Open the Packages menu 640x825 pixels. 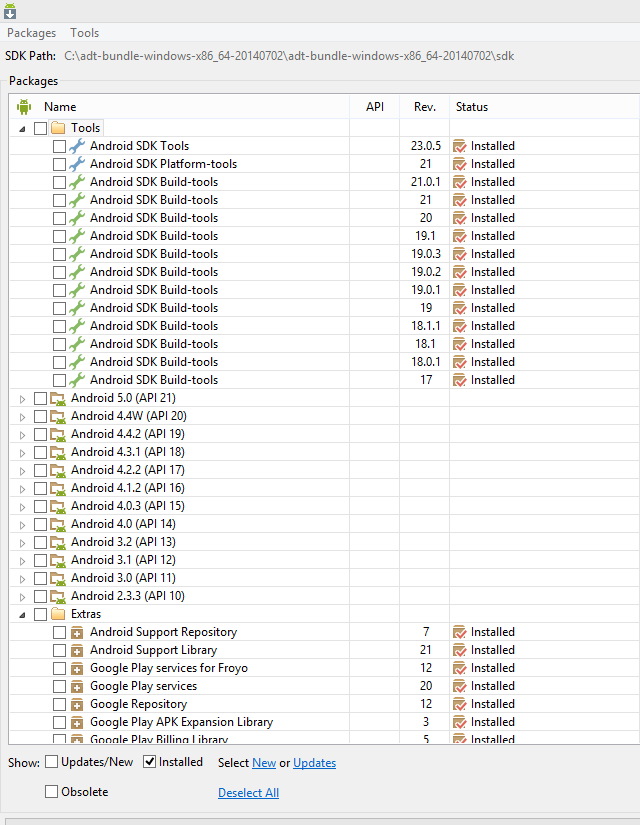click(x=32, y=33)
